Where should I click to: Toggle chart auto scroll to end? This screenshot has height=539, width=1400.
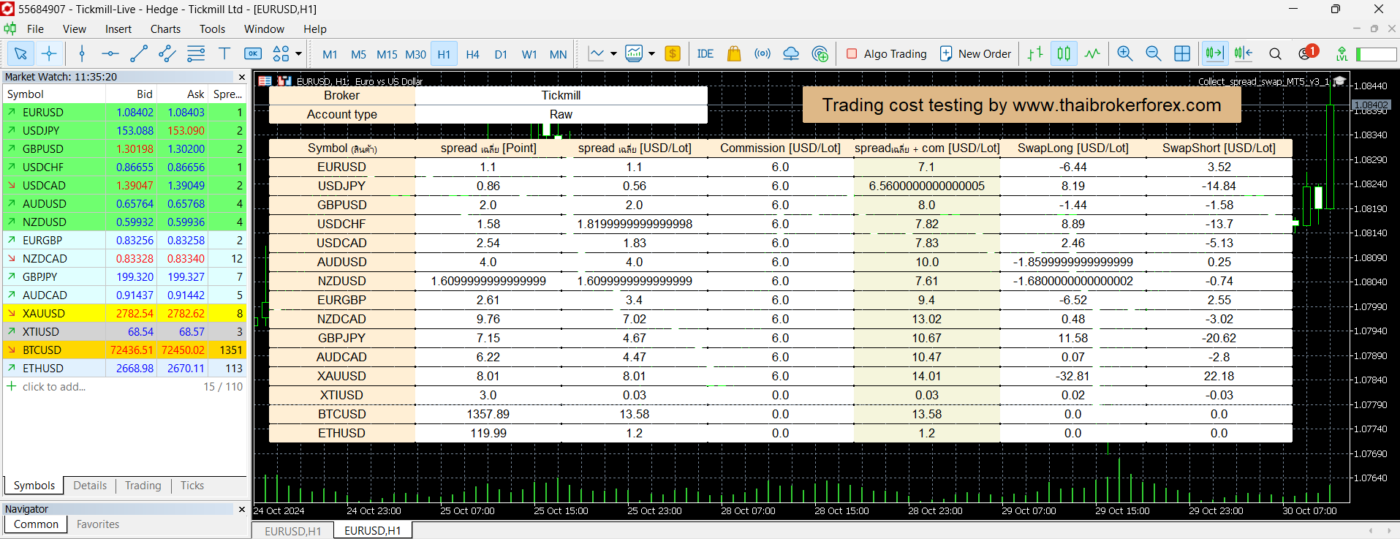click(x=1215, y=53)
